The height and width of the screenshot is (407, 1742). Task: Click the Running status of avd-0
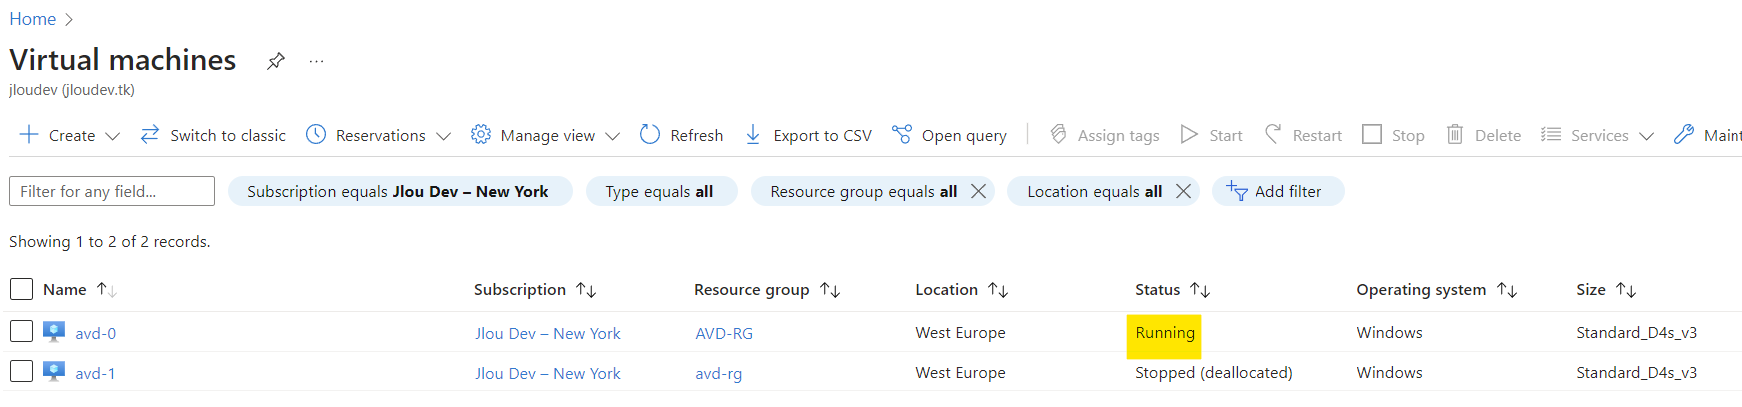[1165, 333]
